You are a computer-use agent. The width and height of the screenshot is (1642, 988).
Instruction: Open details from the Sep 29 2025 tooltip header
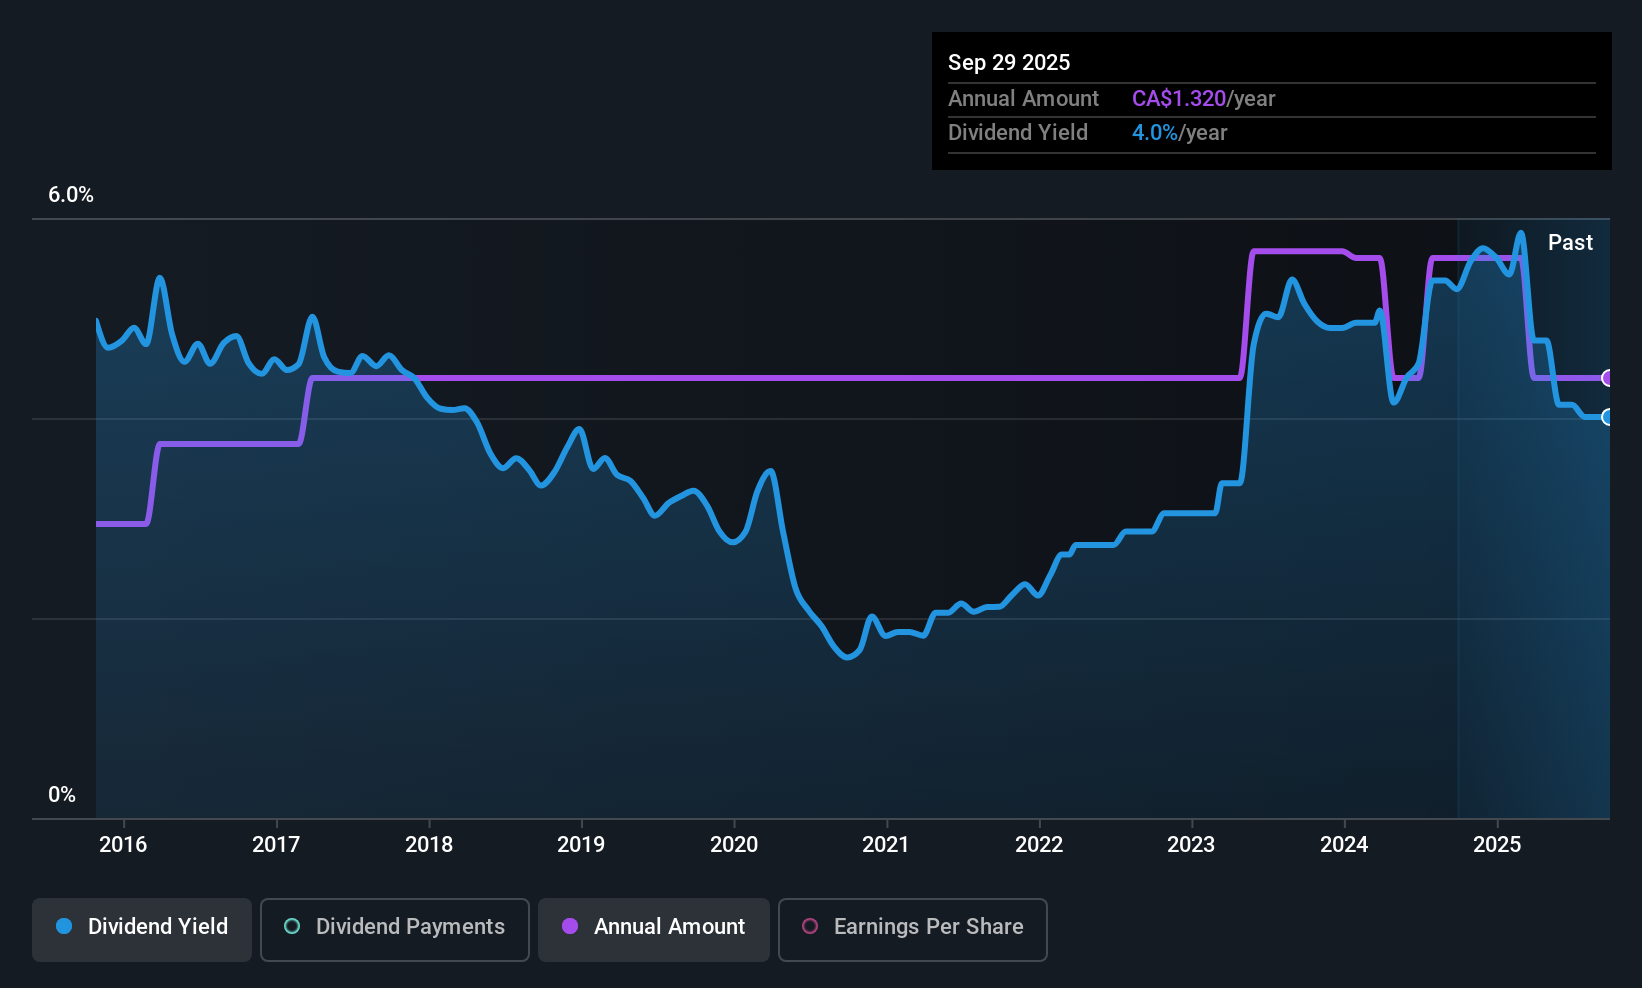[1009, 62]
